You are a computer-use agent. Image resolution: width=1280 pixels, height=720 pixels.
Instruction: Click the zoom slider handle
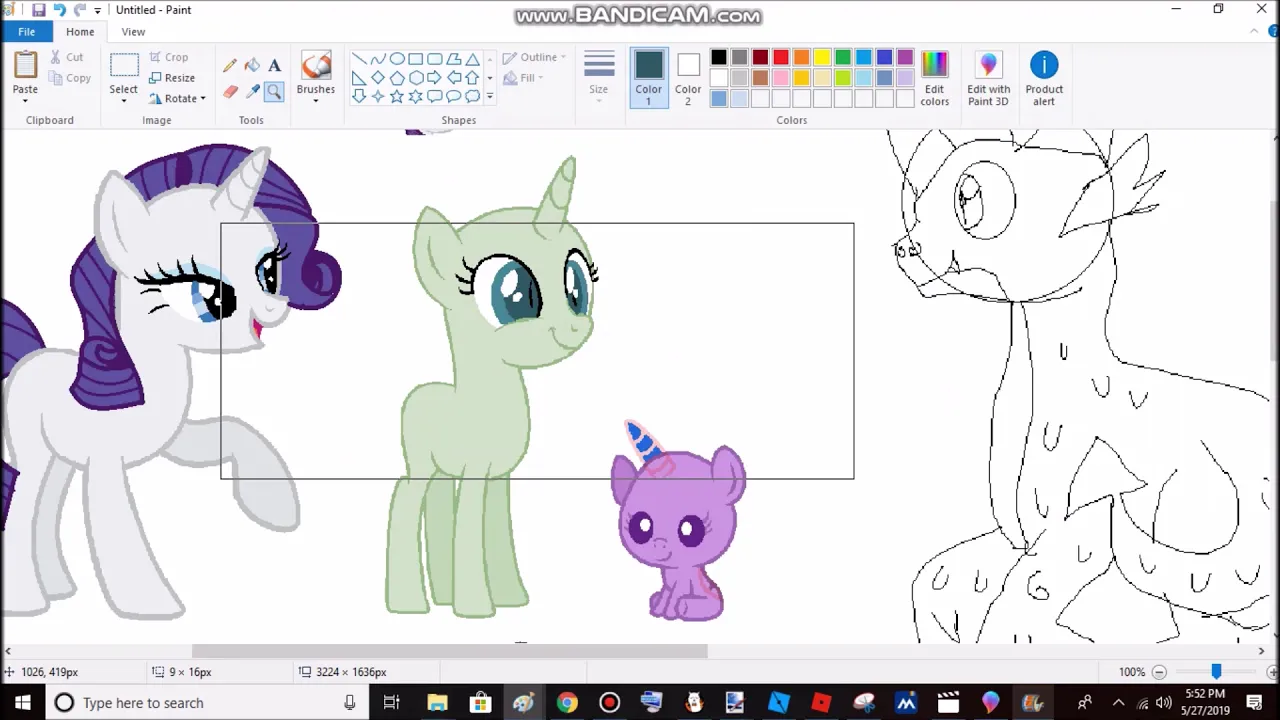(1216, 672)
